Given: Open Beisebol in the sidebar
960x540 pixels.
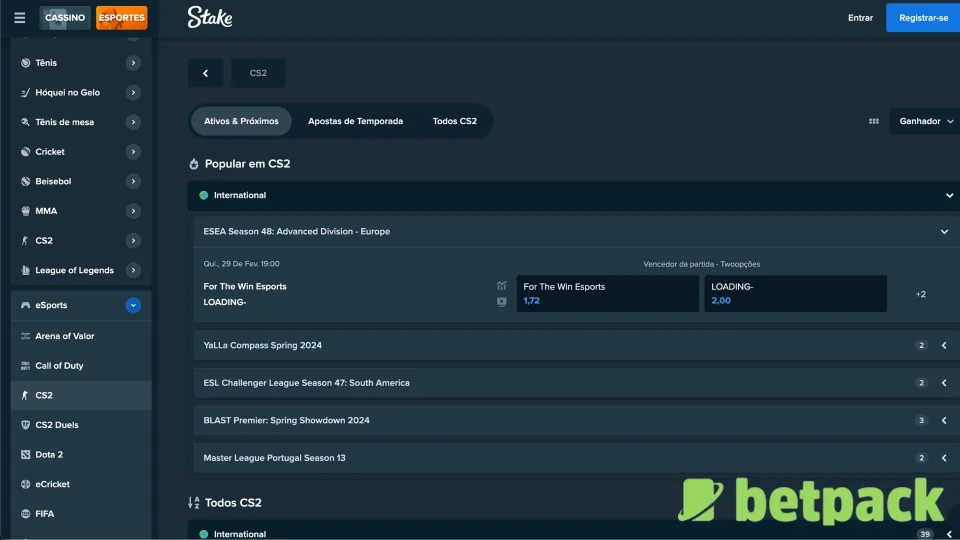Looking at the screenshot, I should tap(81, 181).
